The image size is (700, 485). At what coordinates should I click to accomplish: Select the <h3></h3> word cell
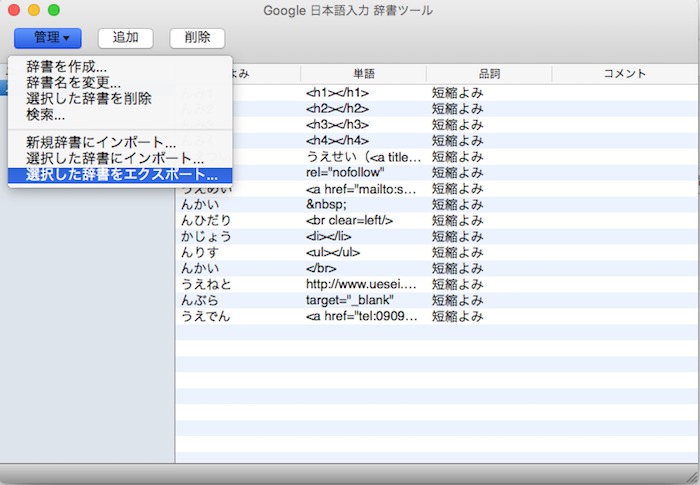pos(338,125)
